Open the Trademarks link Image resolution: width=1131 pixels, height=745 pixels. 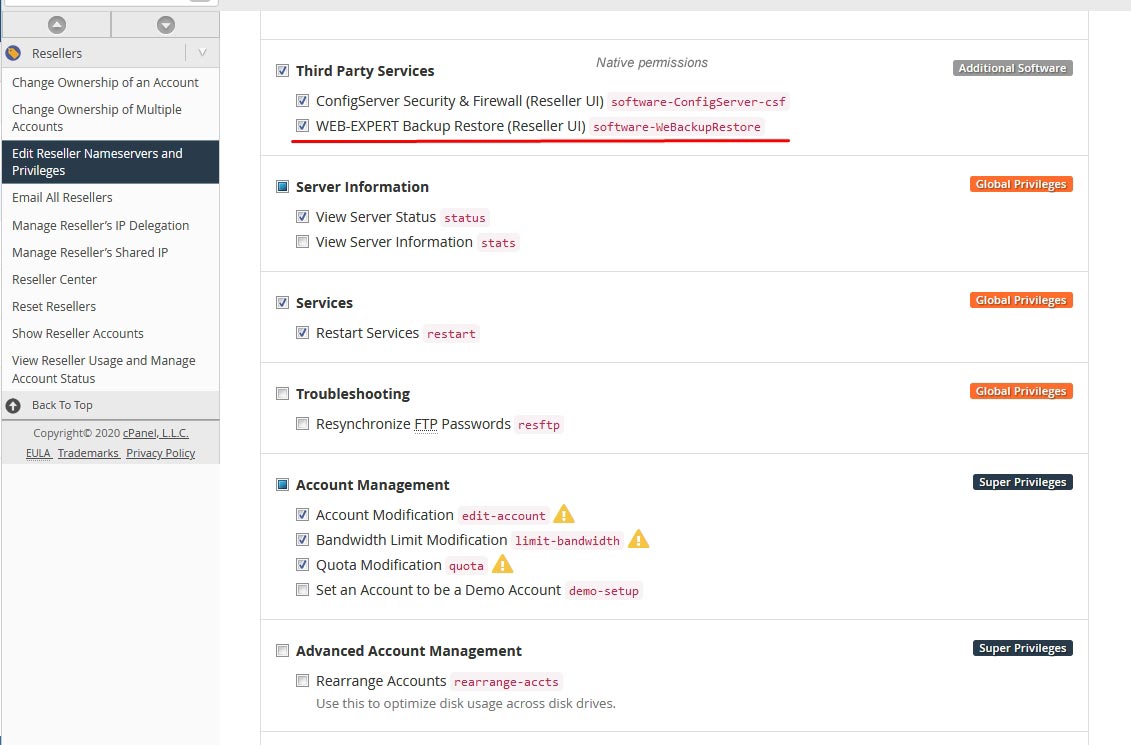[x=88, y=453]
